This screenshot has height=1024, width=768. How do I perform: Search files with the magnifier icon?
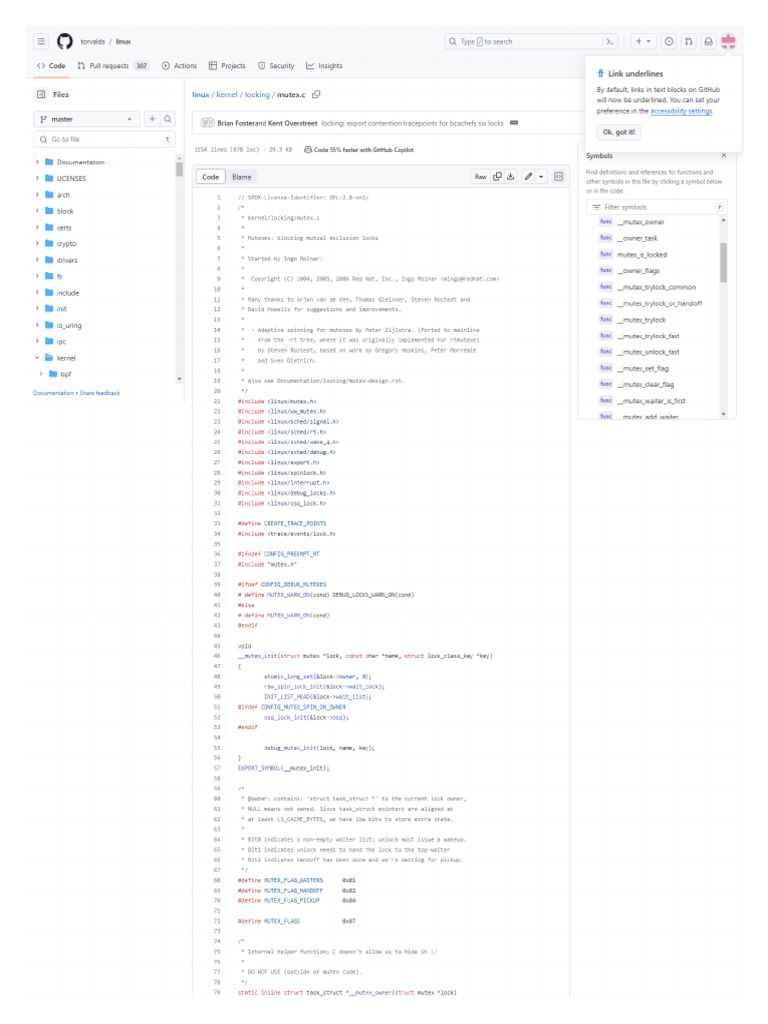click(168, 119)
